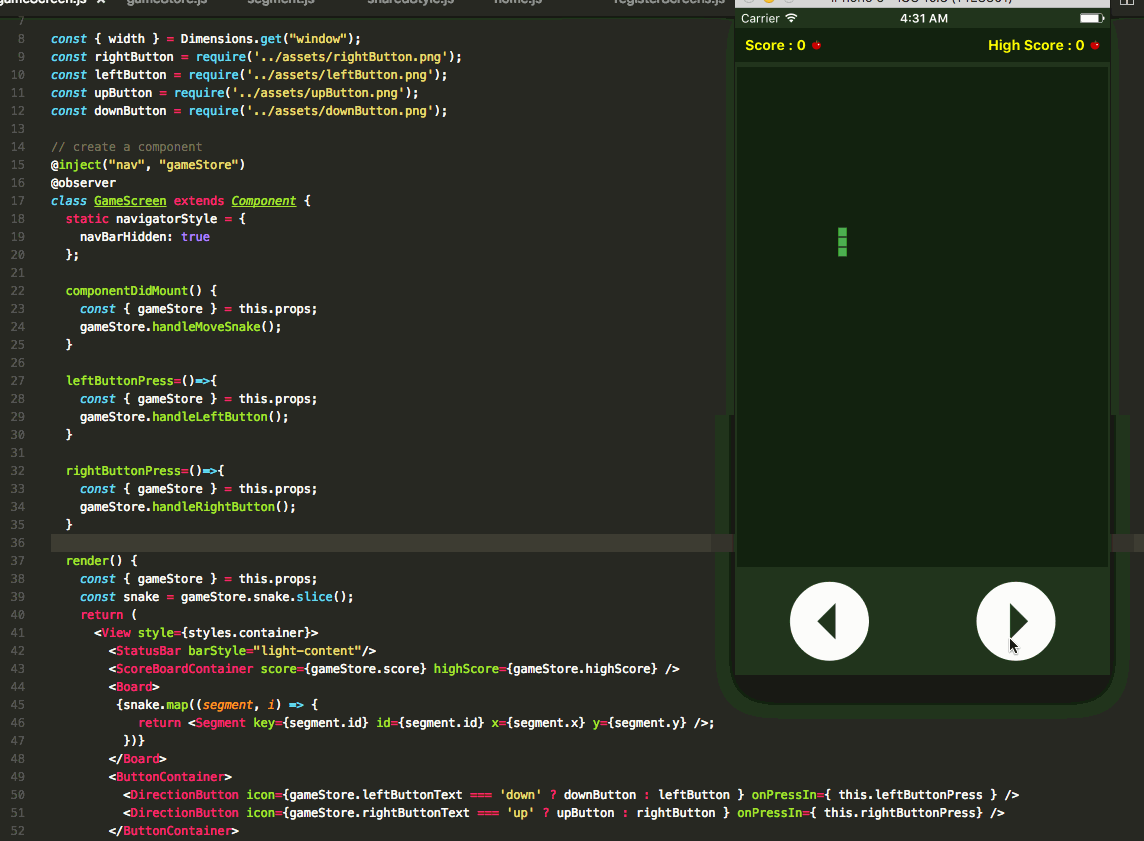Click the upButton.png require line
The height and width of the screenshot is (841, 1144).
pyautogui.click(x=235, y=93)
